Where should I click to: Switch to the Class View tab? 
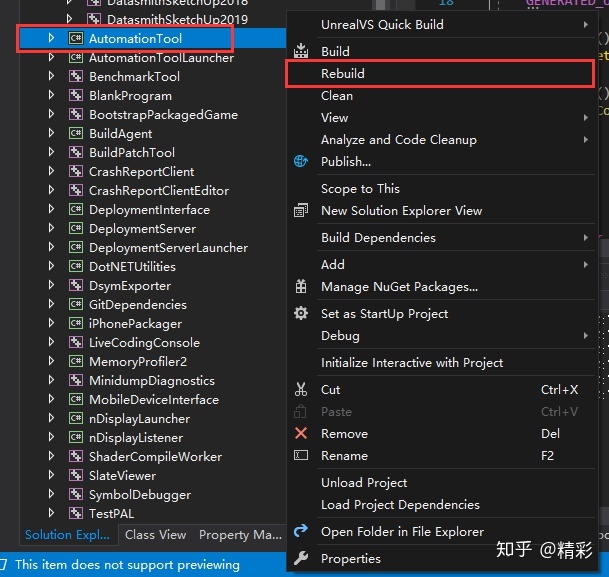(x=155, y=535)
